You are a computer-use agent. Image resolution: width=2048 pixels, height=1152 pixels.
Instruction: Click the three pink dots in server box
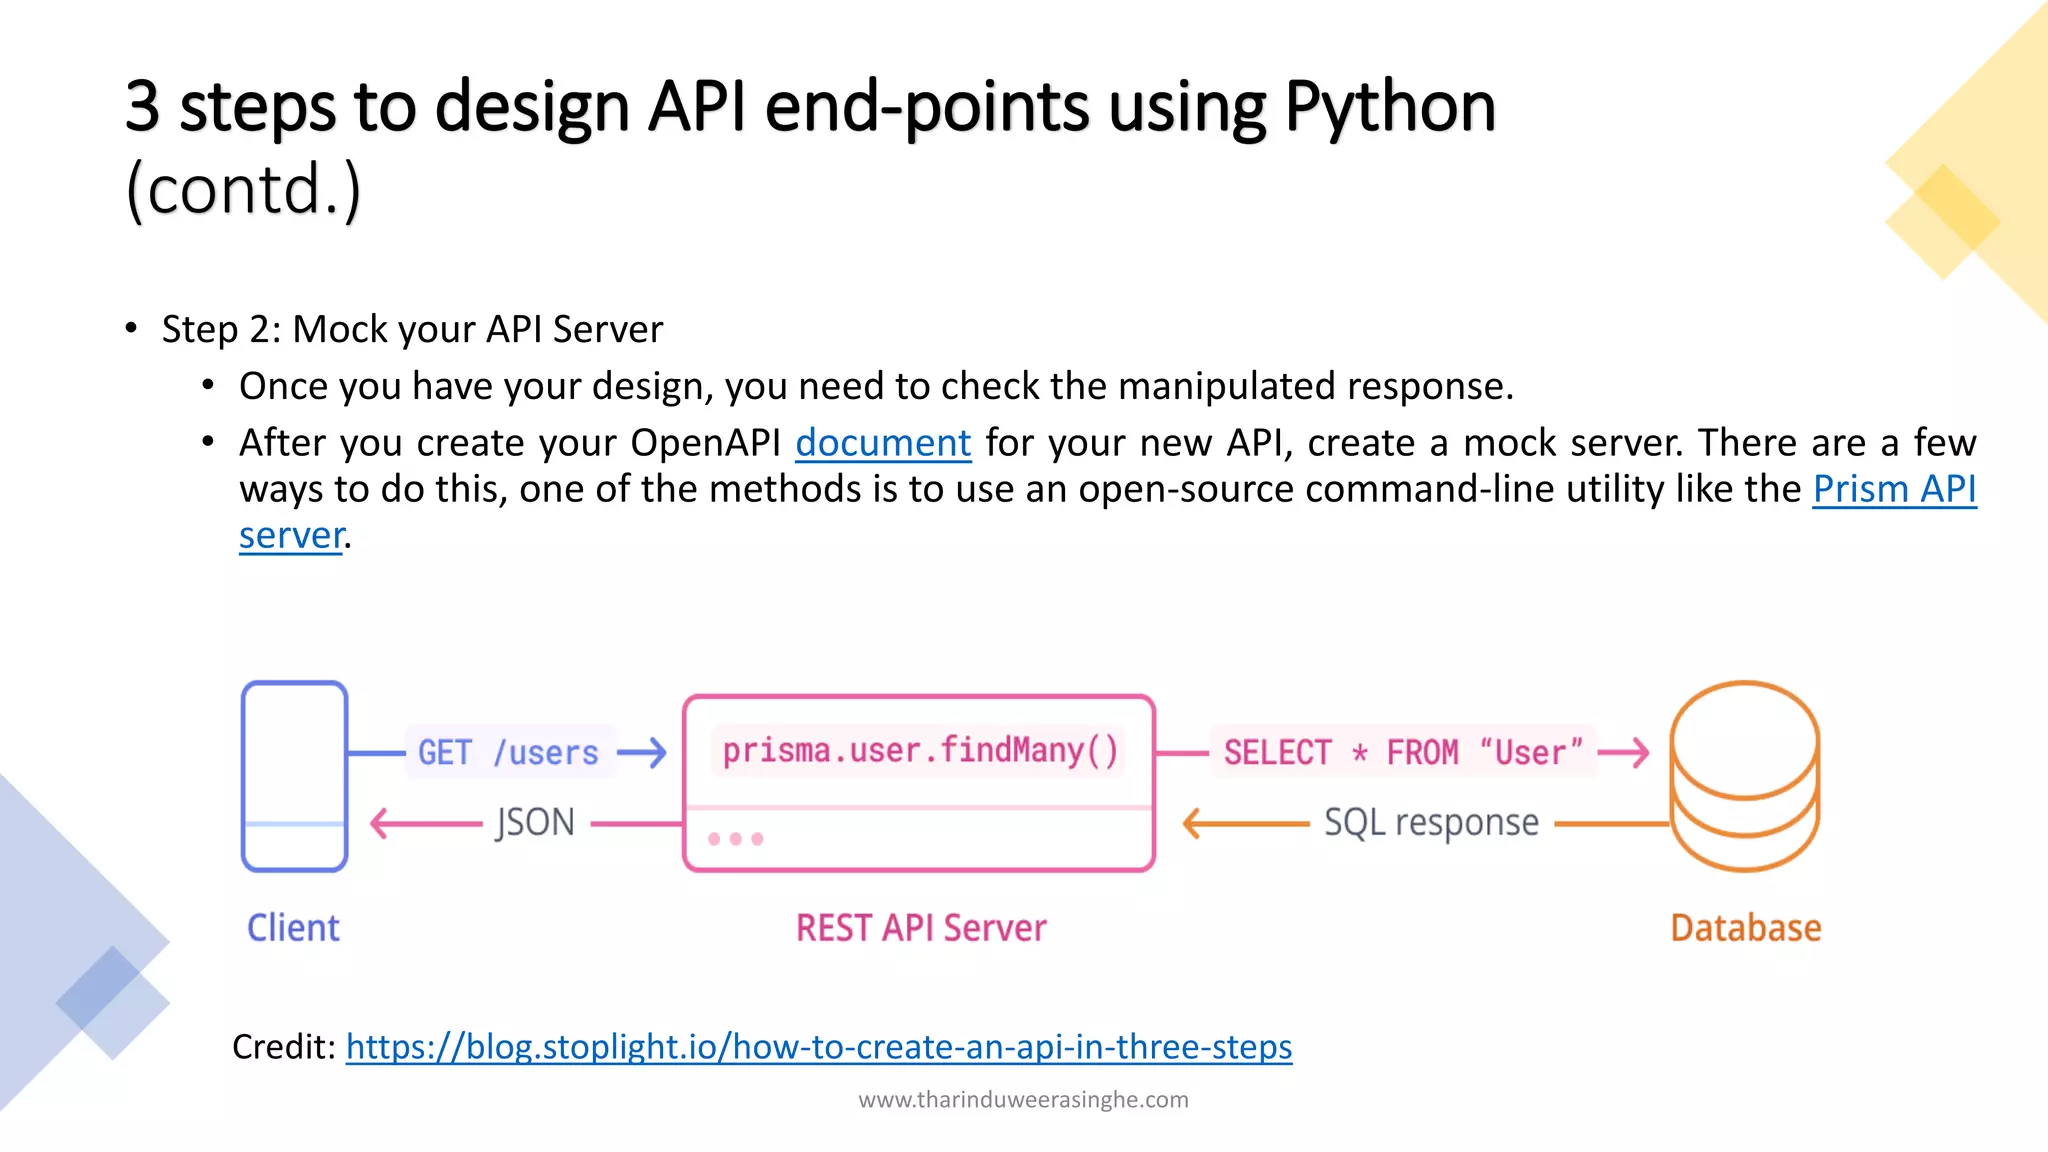click(735, 839)
